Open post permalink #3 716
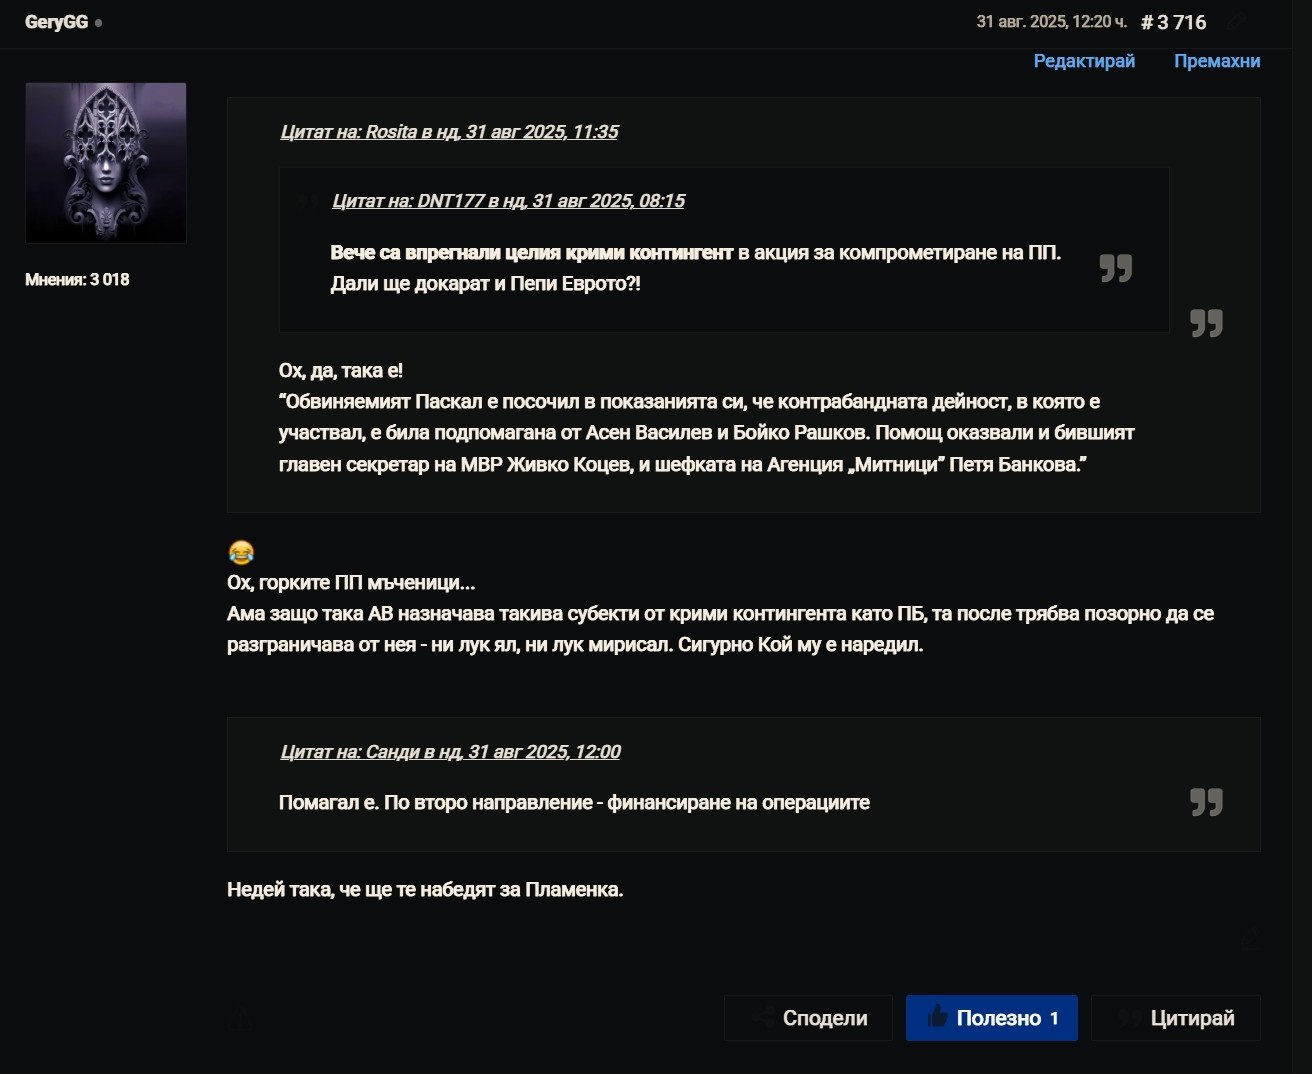 1173,22
